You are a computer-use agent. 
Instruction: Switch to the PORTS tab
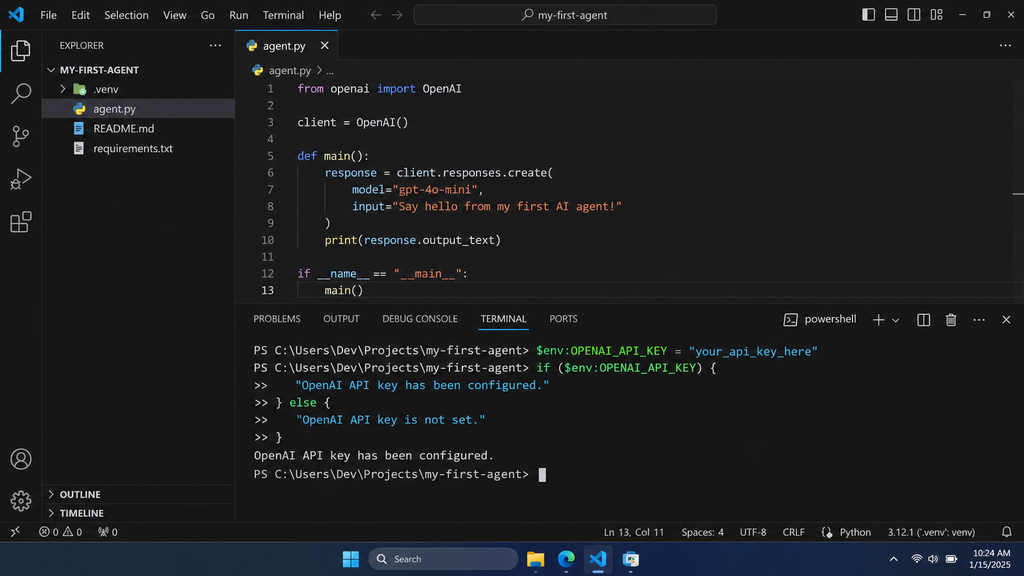click(x=563, y=319)
